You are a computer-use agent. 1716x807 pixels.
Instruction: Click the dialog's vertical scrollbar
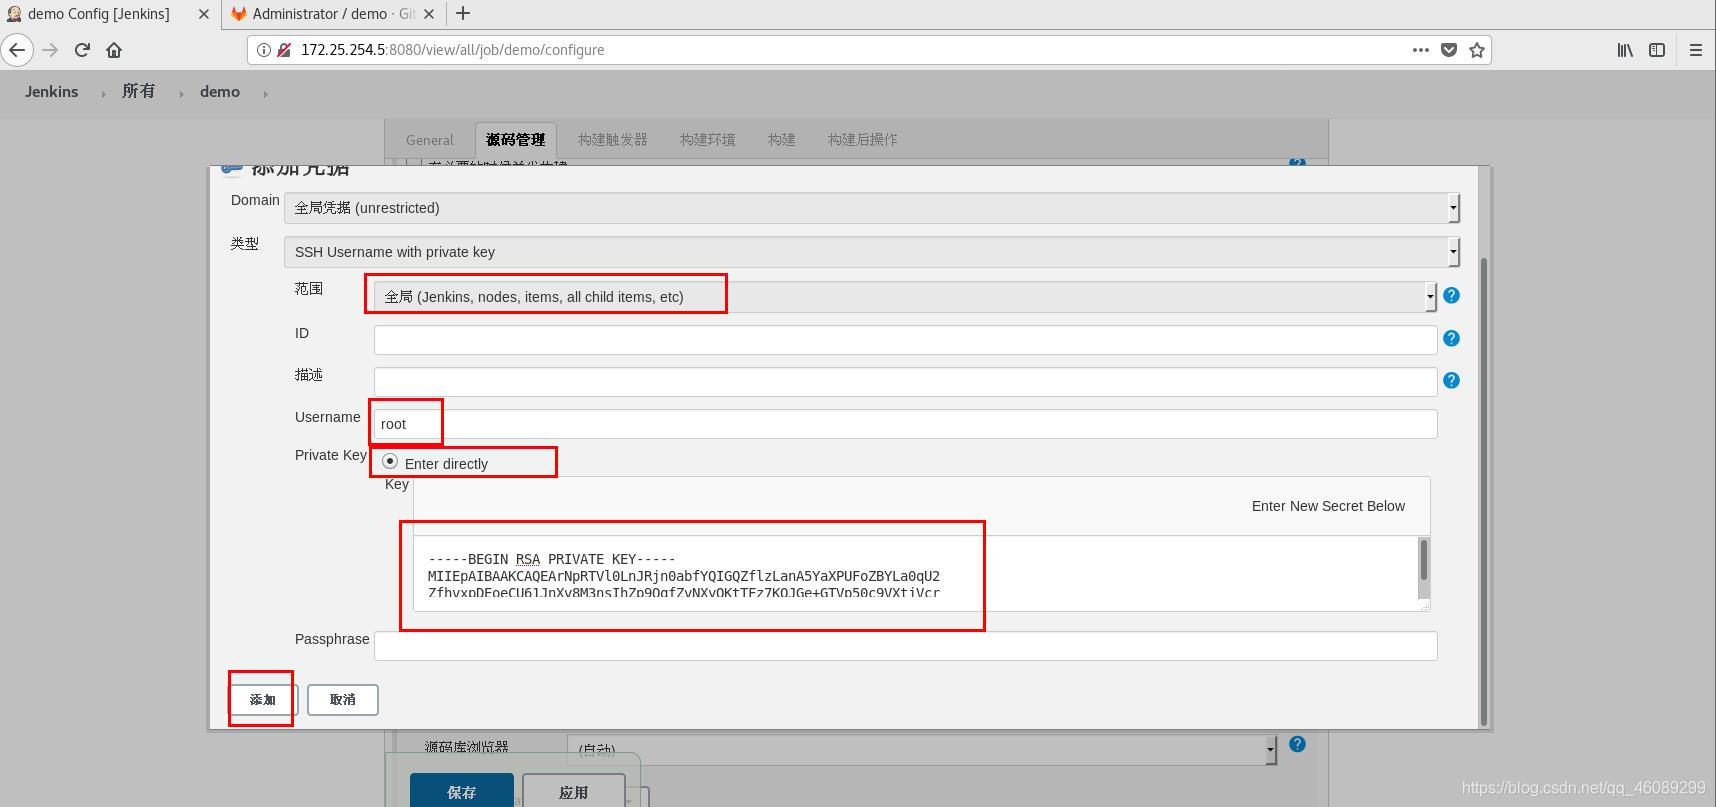(x=1484, y=490)
